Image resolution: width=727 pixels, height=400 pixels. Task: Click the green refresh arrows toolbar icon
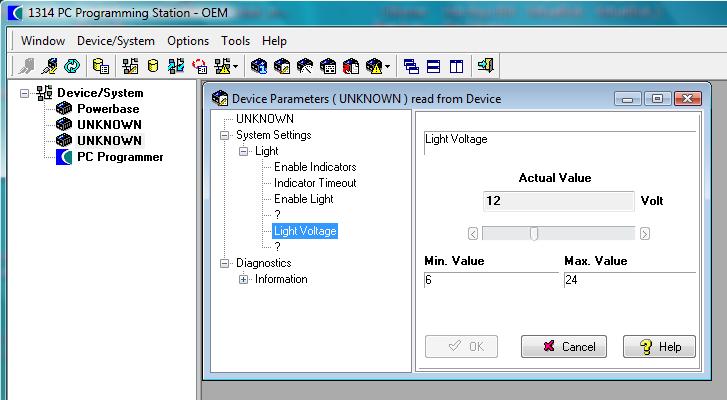pos(72,67)
